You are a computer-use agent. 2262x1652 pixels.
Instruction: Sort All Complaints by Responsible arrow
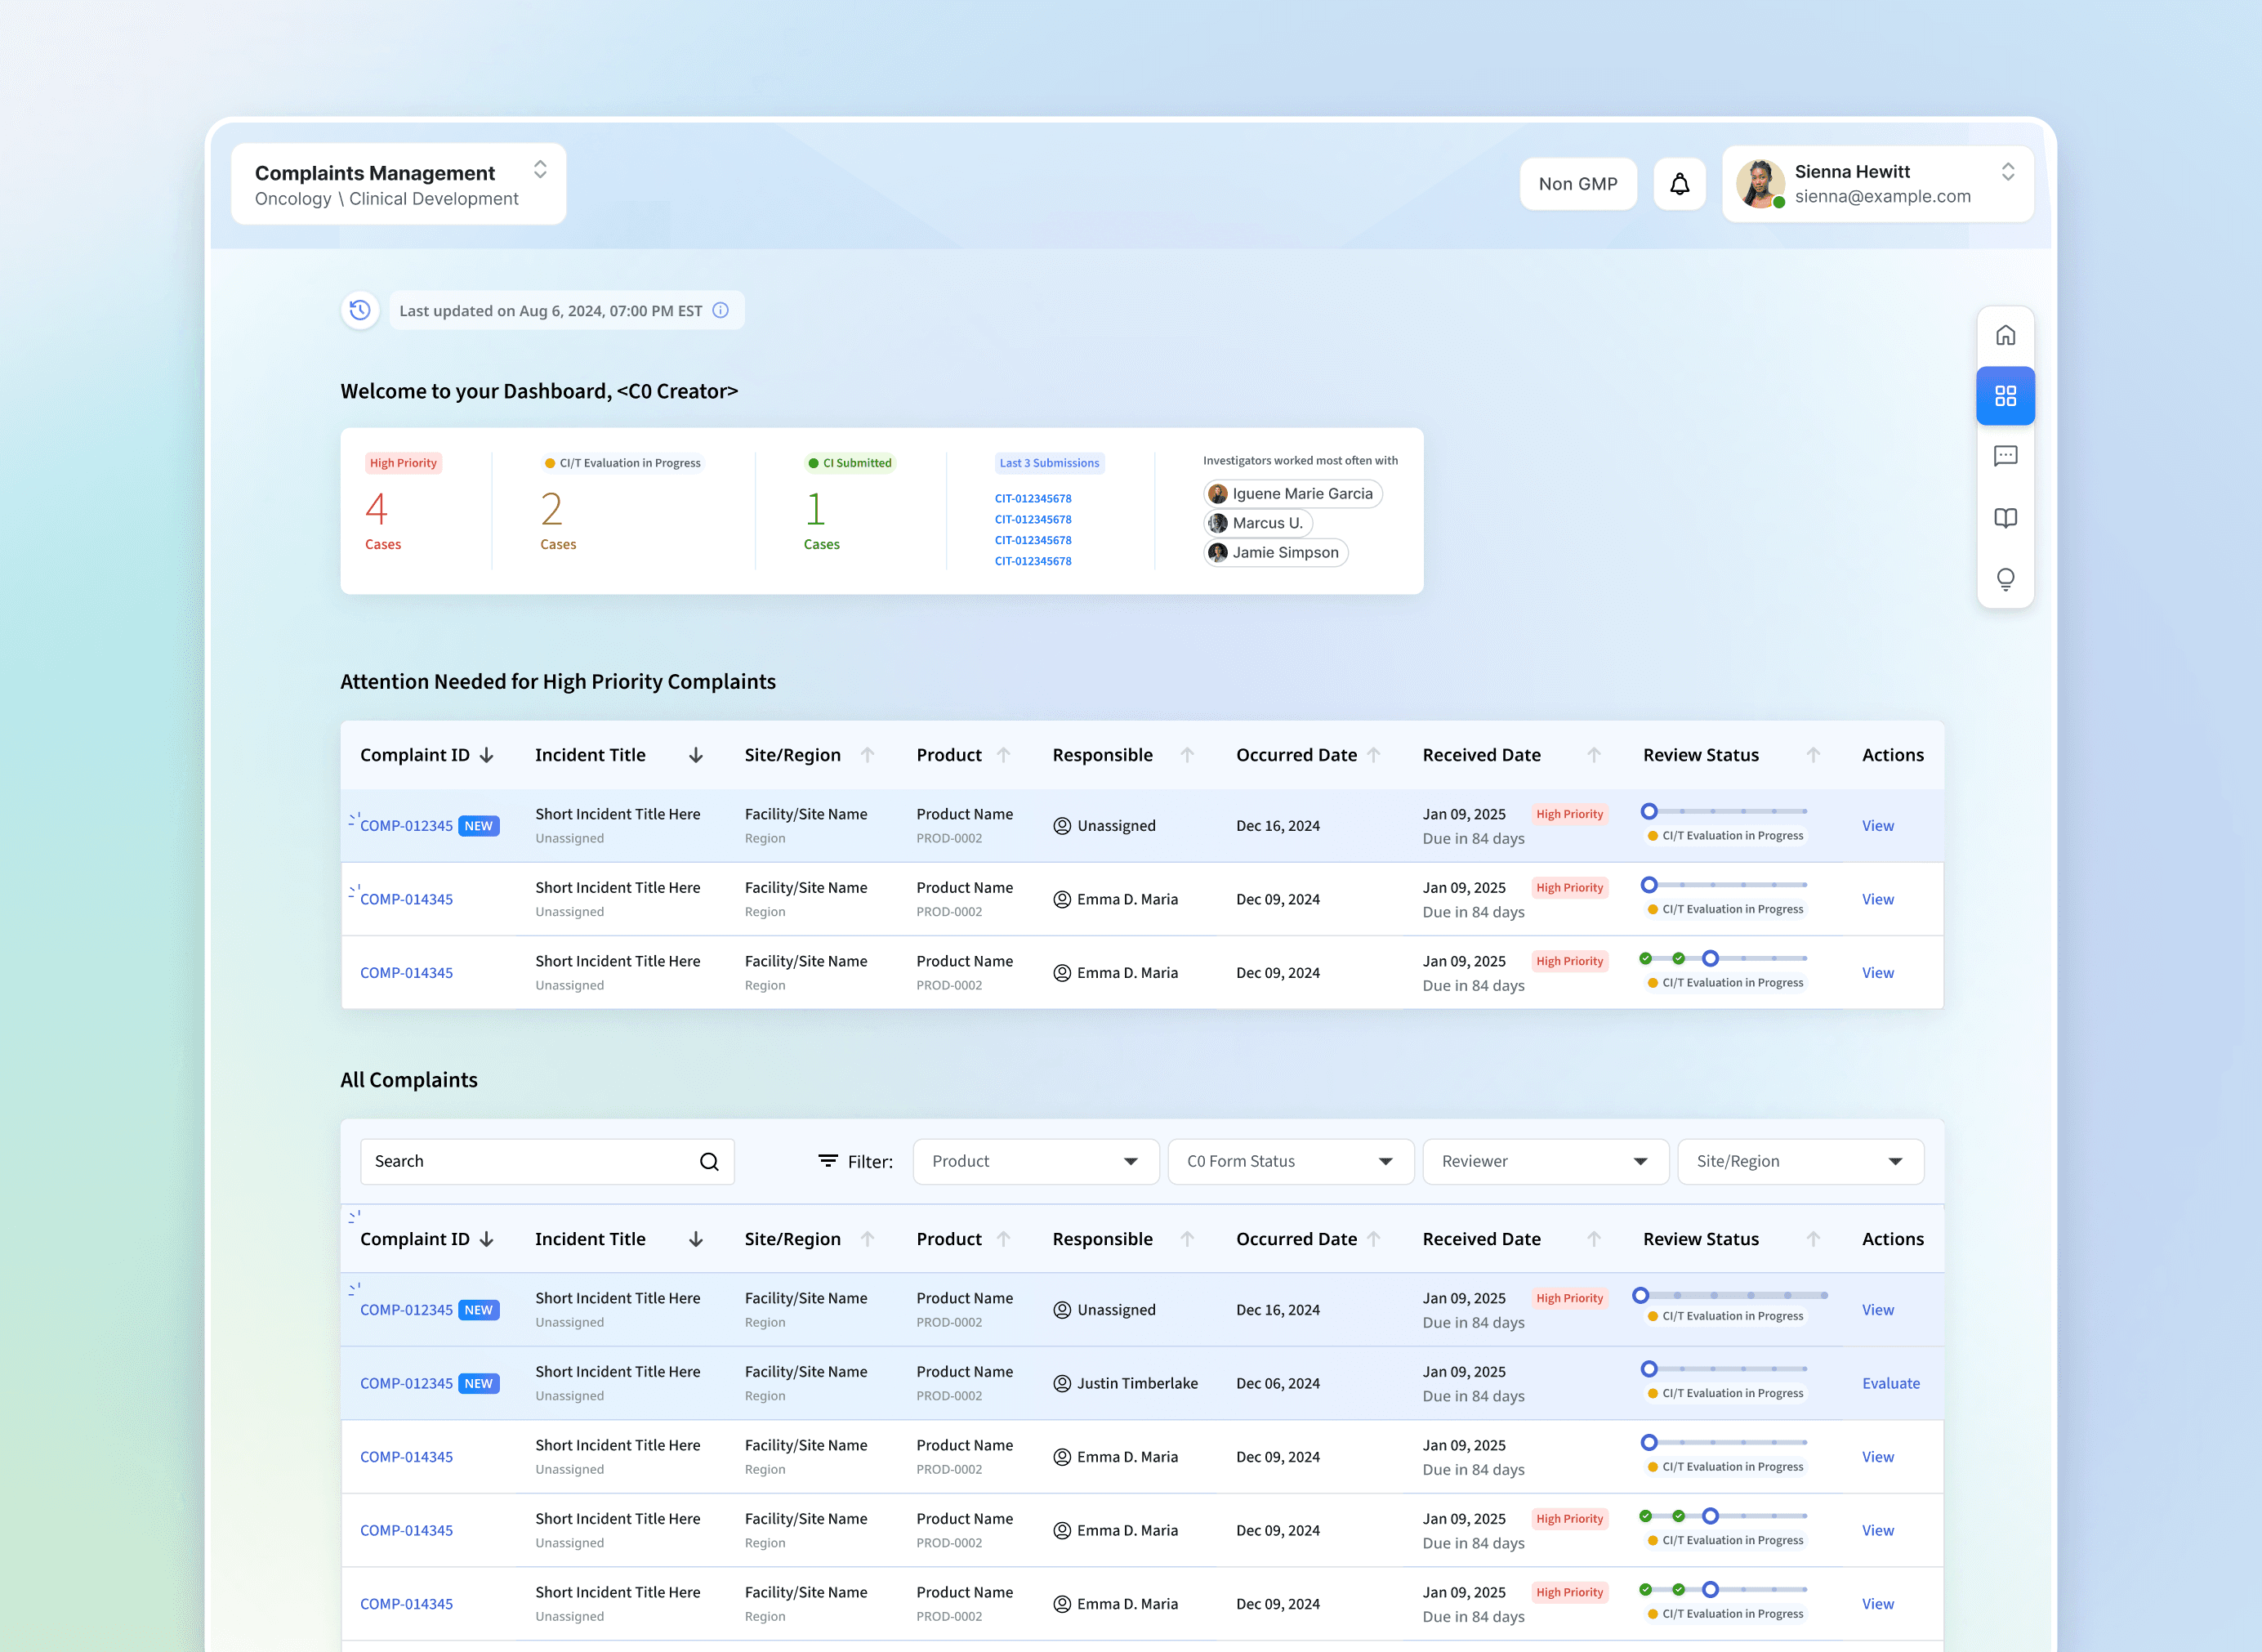1187,1239
